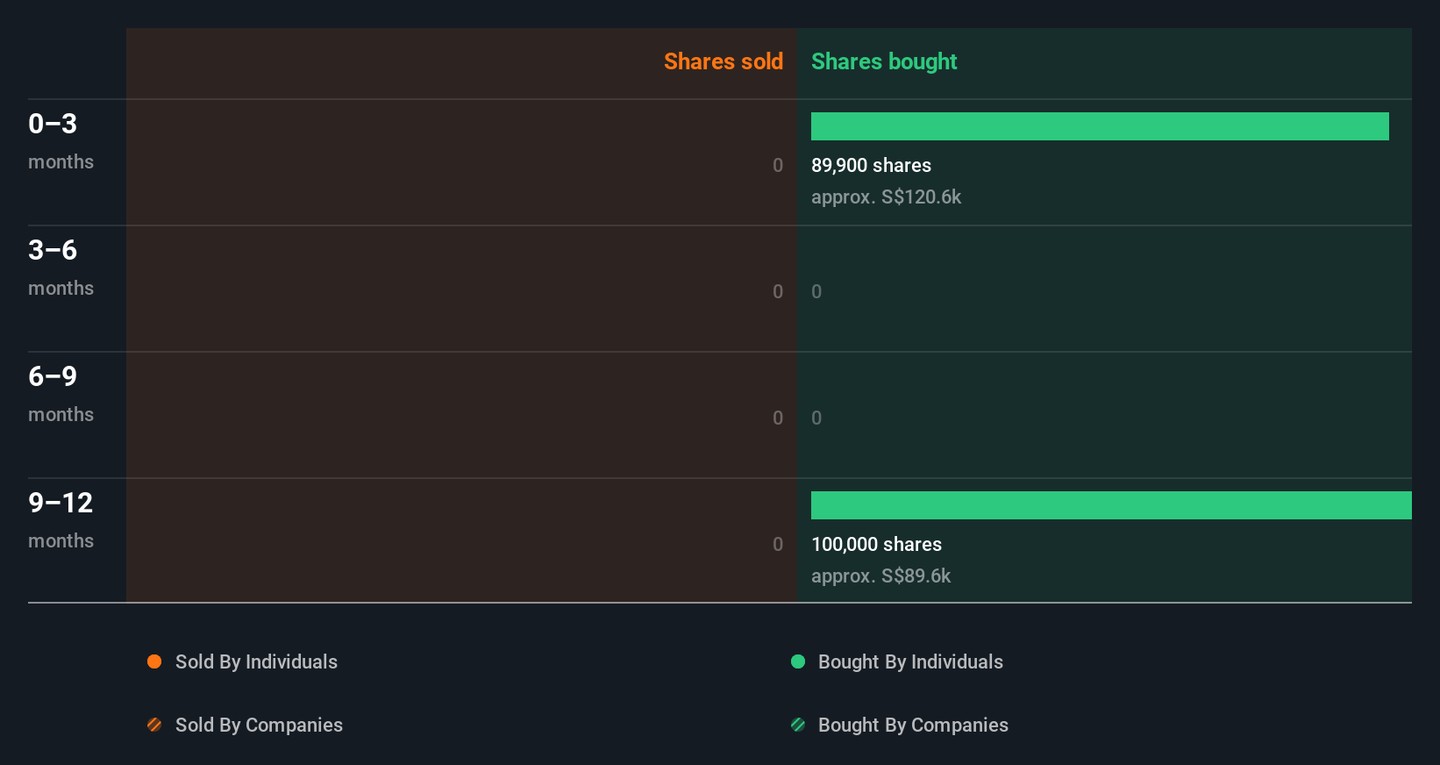Select the 9–12 months green bought bar
The image size is (1440, 765).
click(1110, 505)
